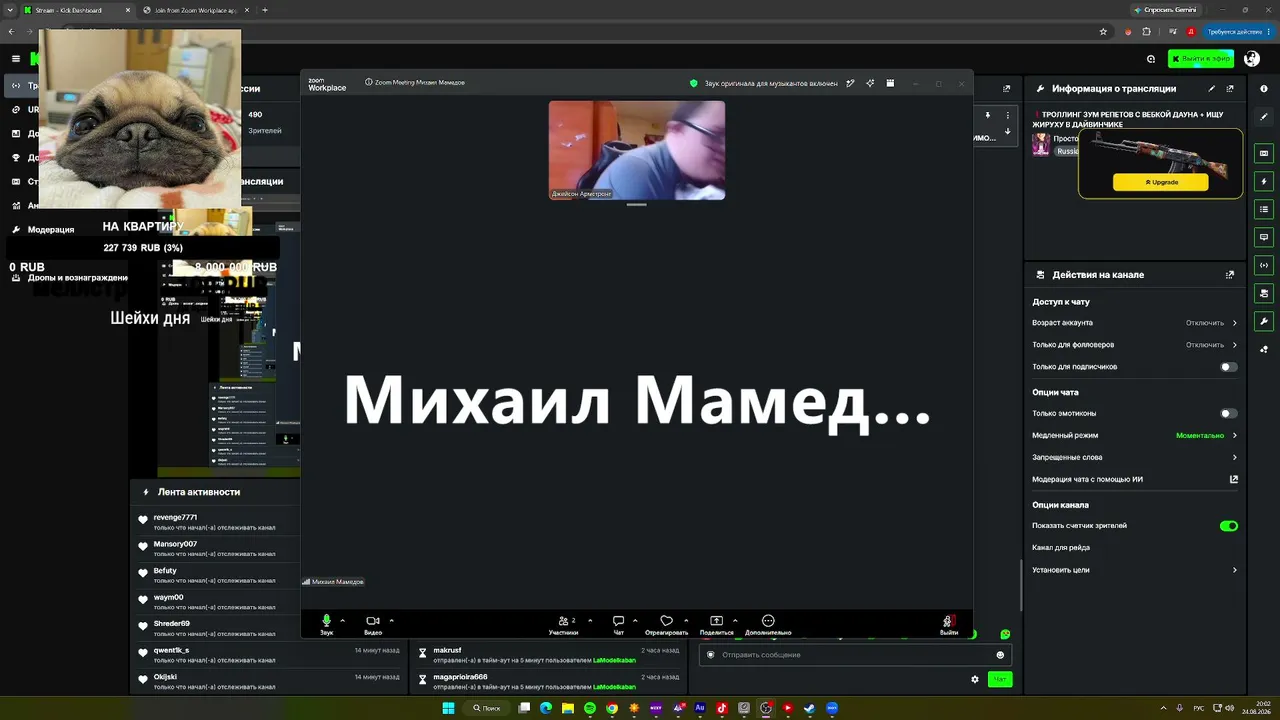Edit stream info with pencil icon
1280x720 pixels.
1212,89
